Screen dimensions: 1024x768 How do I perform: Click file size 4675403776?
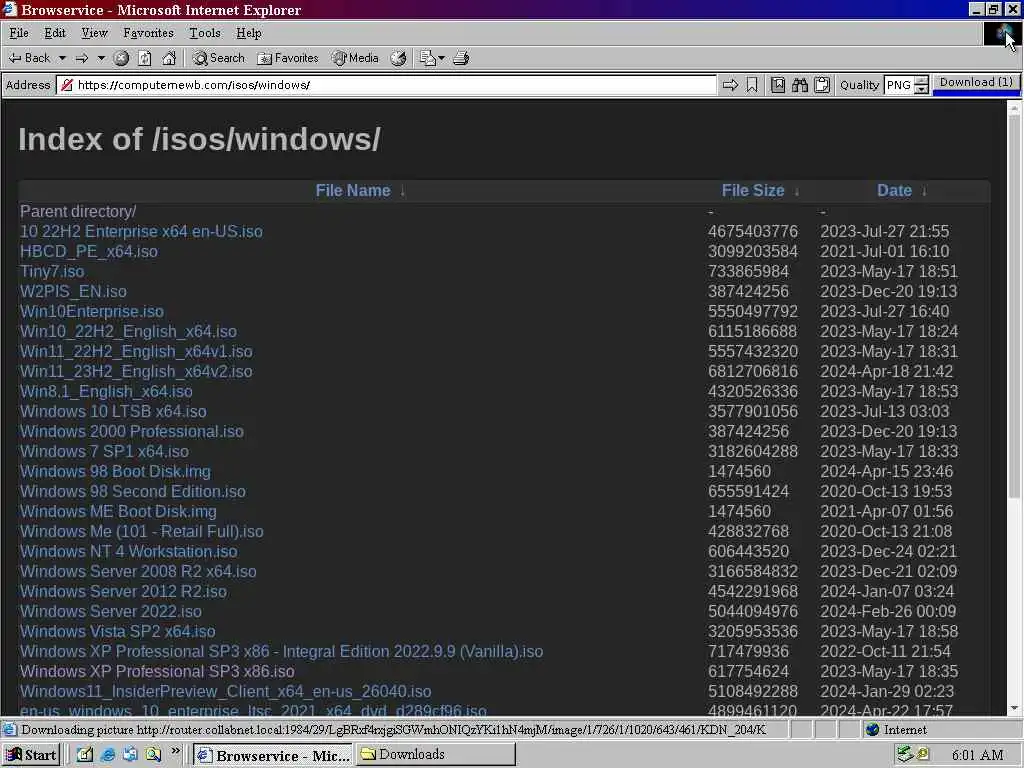tap(753, 232)
